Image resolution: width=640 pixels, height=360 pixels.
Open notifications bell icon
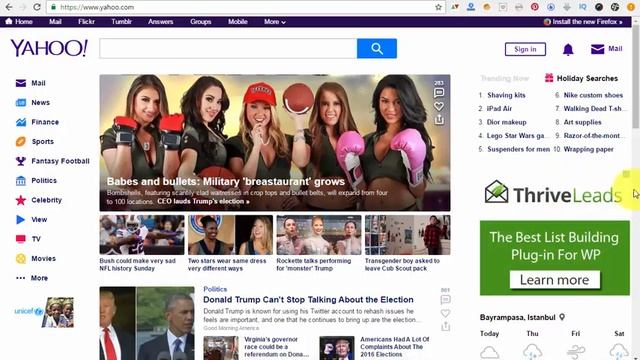pos(568,49)
